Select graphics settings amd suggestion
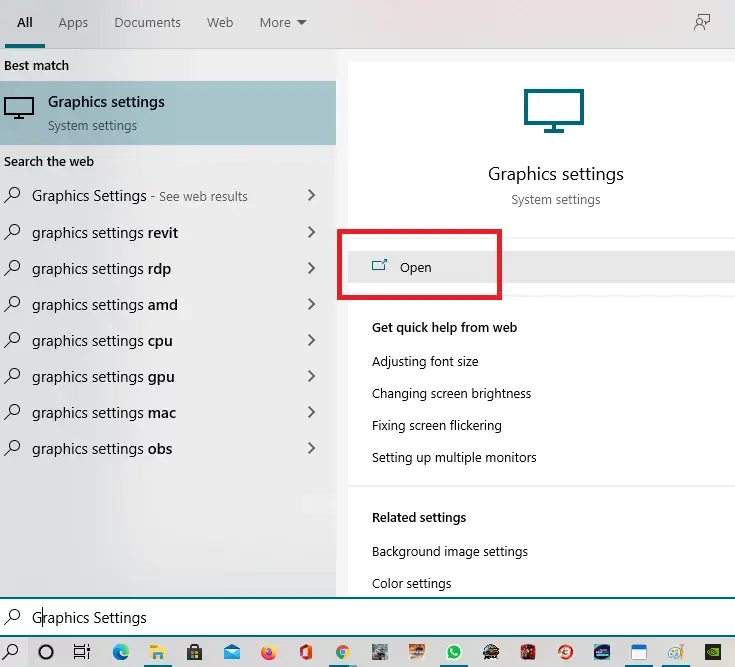Image resolution: width=735 pixels, height=667 pixels. (x=168, y=304)
